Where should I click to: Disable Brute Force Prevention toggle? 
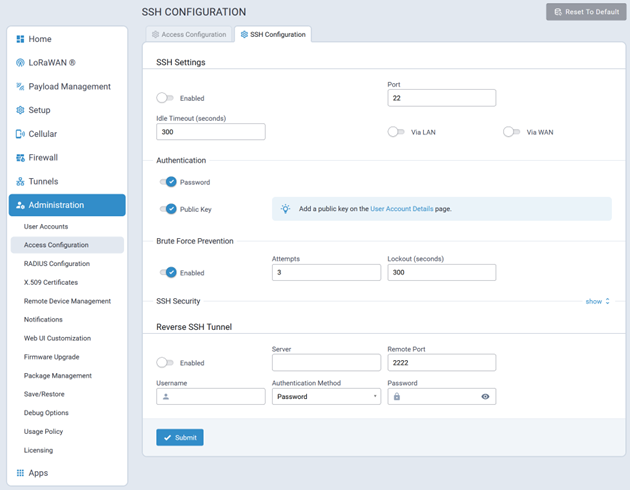[x=167, y=272]
